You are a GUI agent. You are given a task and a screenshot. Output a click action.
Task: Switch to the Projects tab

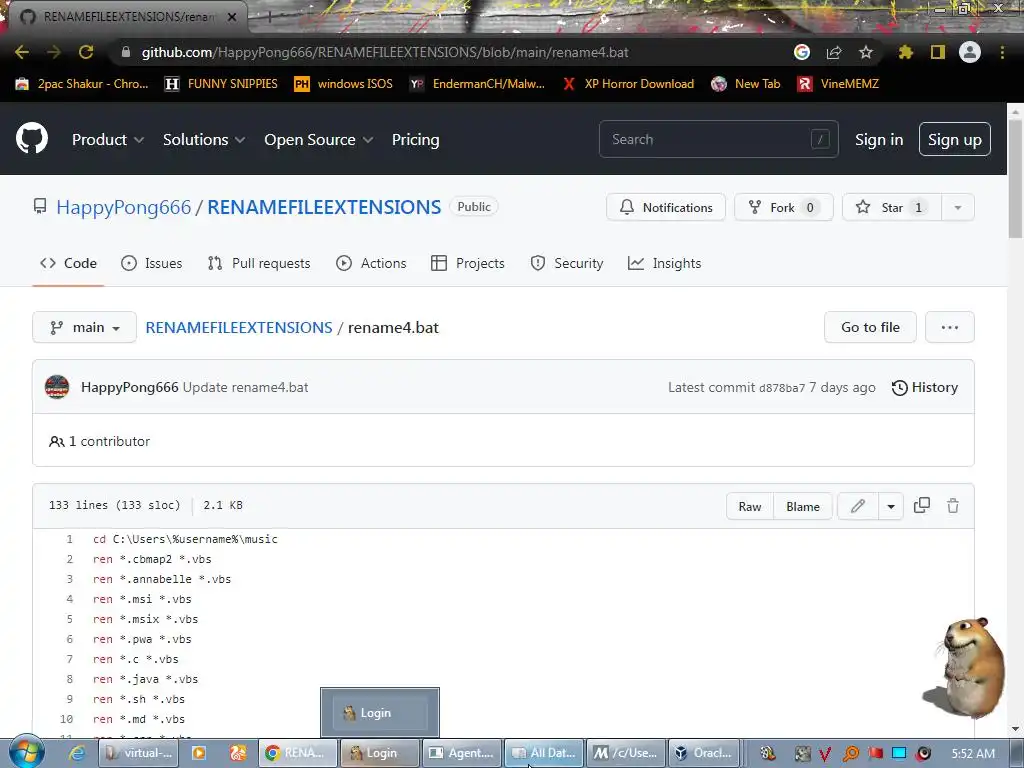pos(468,263)
